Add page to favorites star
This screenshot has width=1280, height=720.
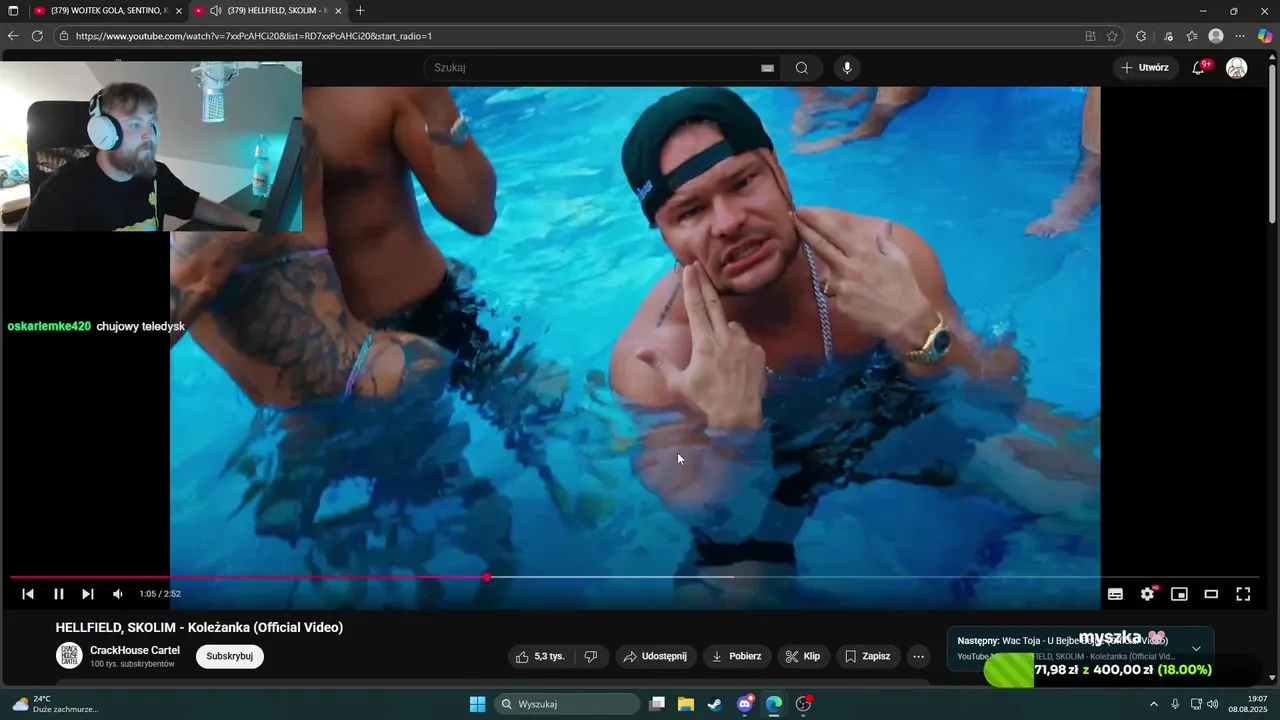(x=1112, y=36)
